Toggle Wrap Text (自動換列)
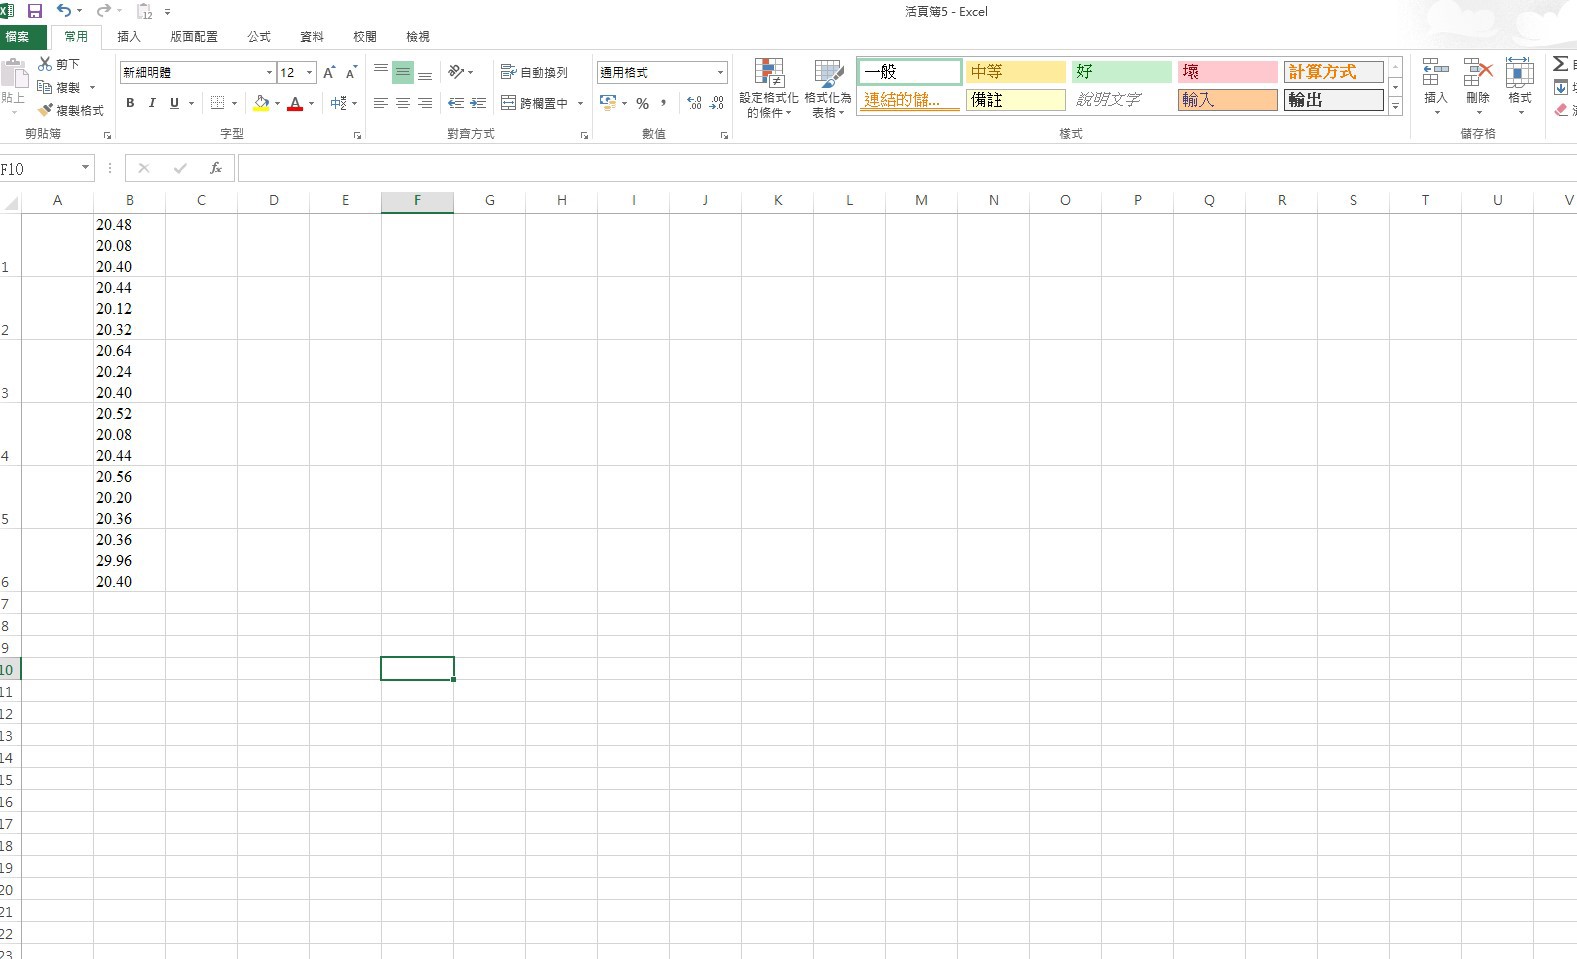 (534, 72)
